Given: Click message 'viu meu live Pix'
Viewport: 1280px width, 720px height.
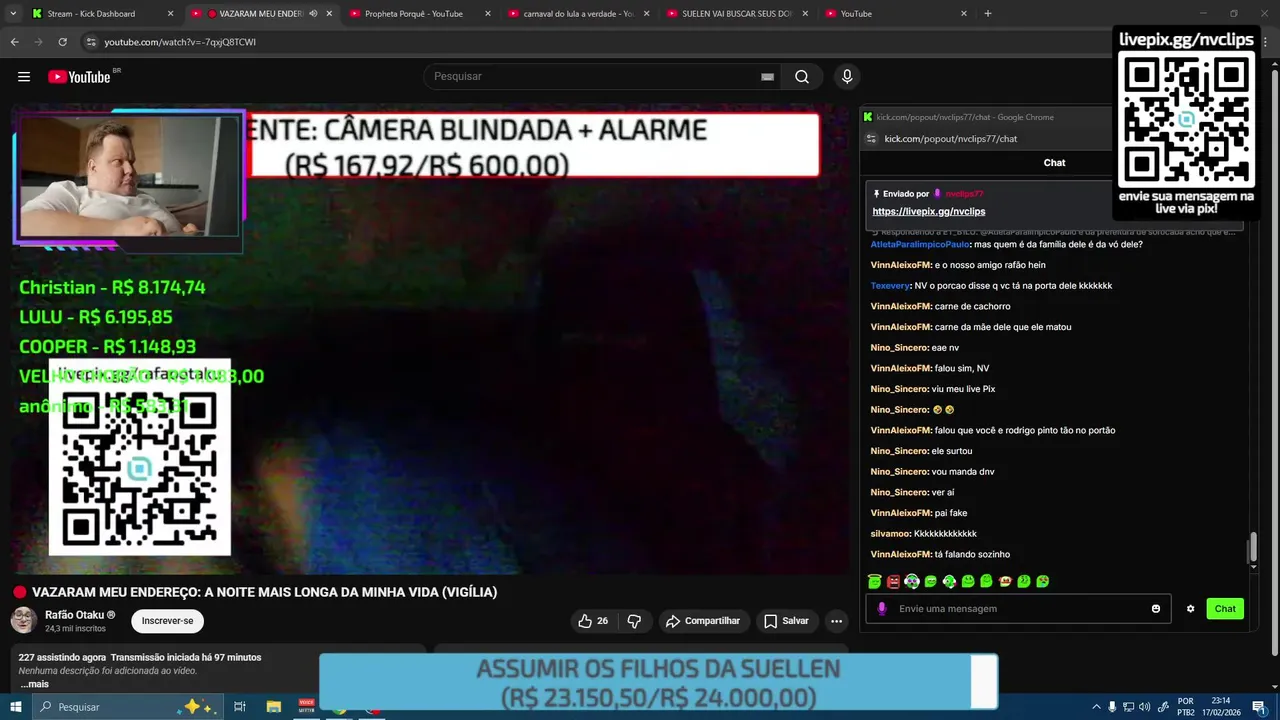Looking at the screenshot, I should [963, 389].
